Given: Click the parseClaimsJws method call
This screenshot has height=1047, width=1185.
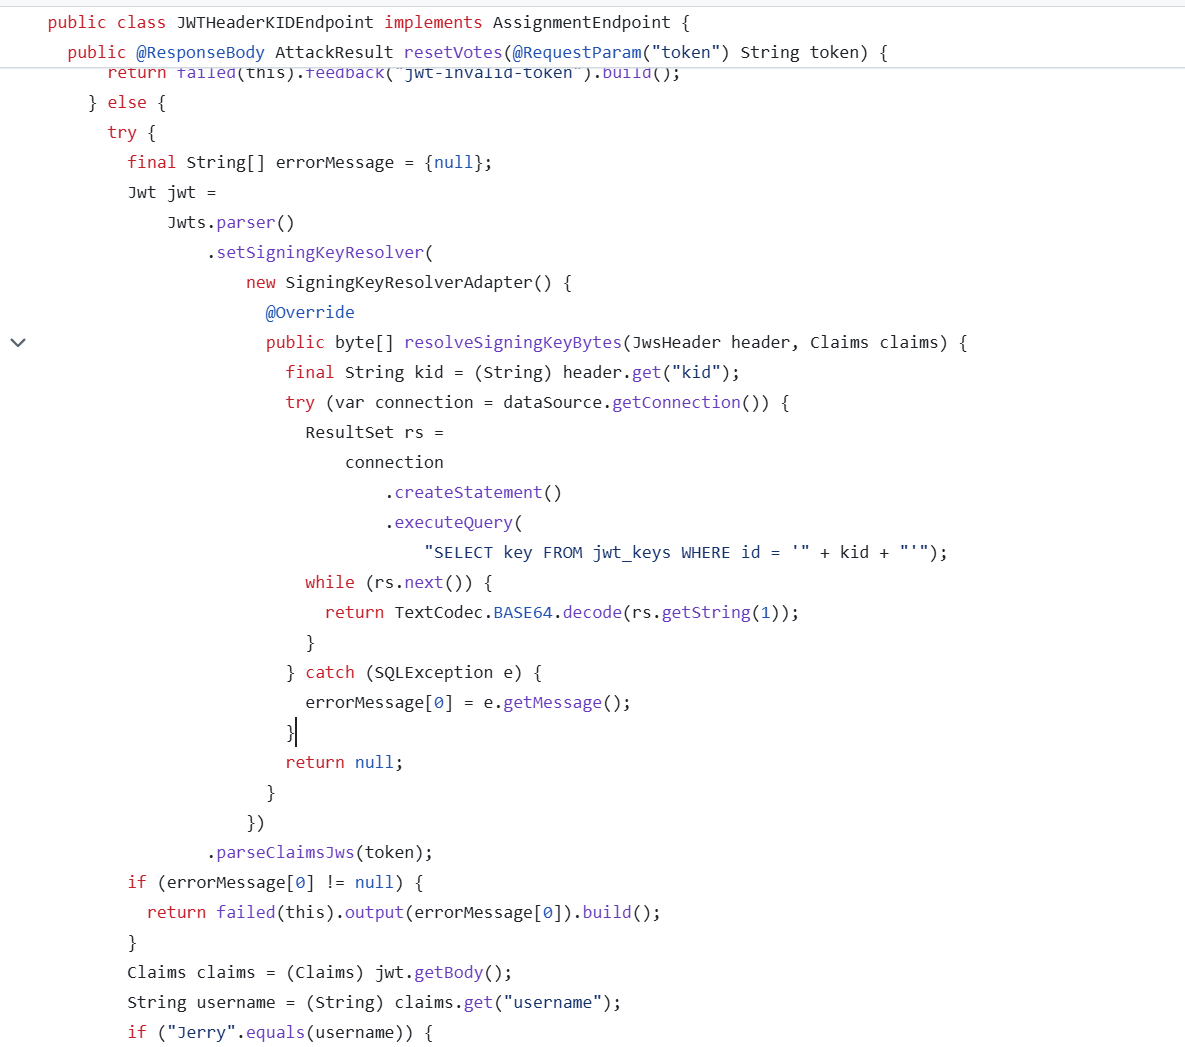Looking at the screenshot, I should [285, 852].
